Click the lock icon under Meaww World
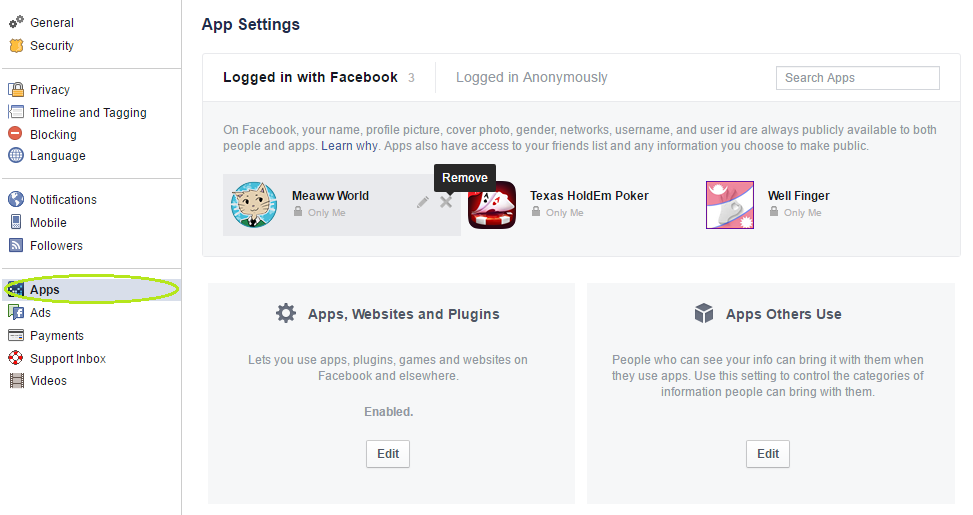 pyautogui.click(x=298, y=212)
